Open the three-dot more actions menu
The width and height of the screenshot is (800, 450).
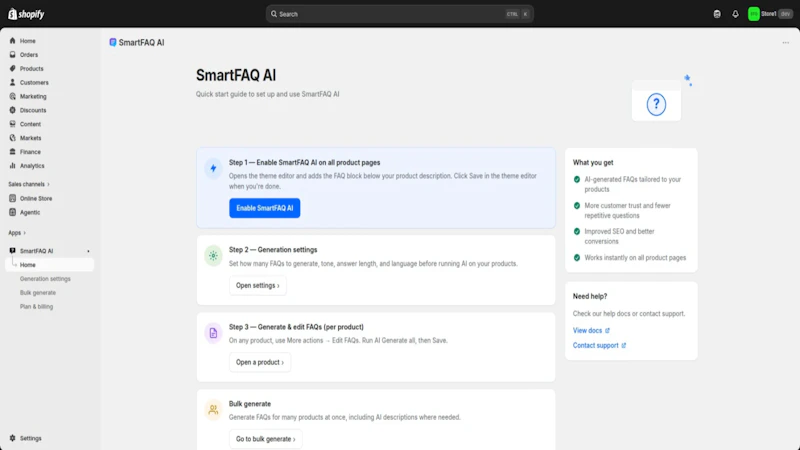point(785,42)
